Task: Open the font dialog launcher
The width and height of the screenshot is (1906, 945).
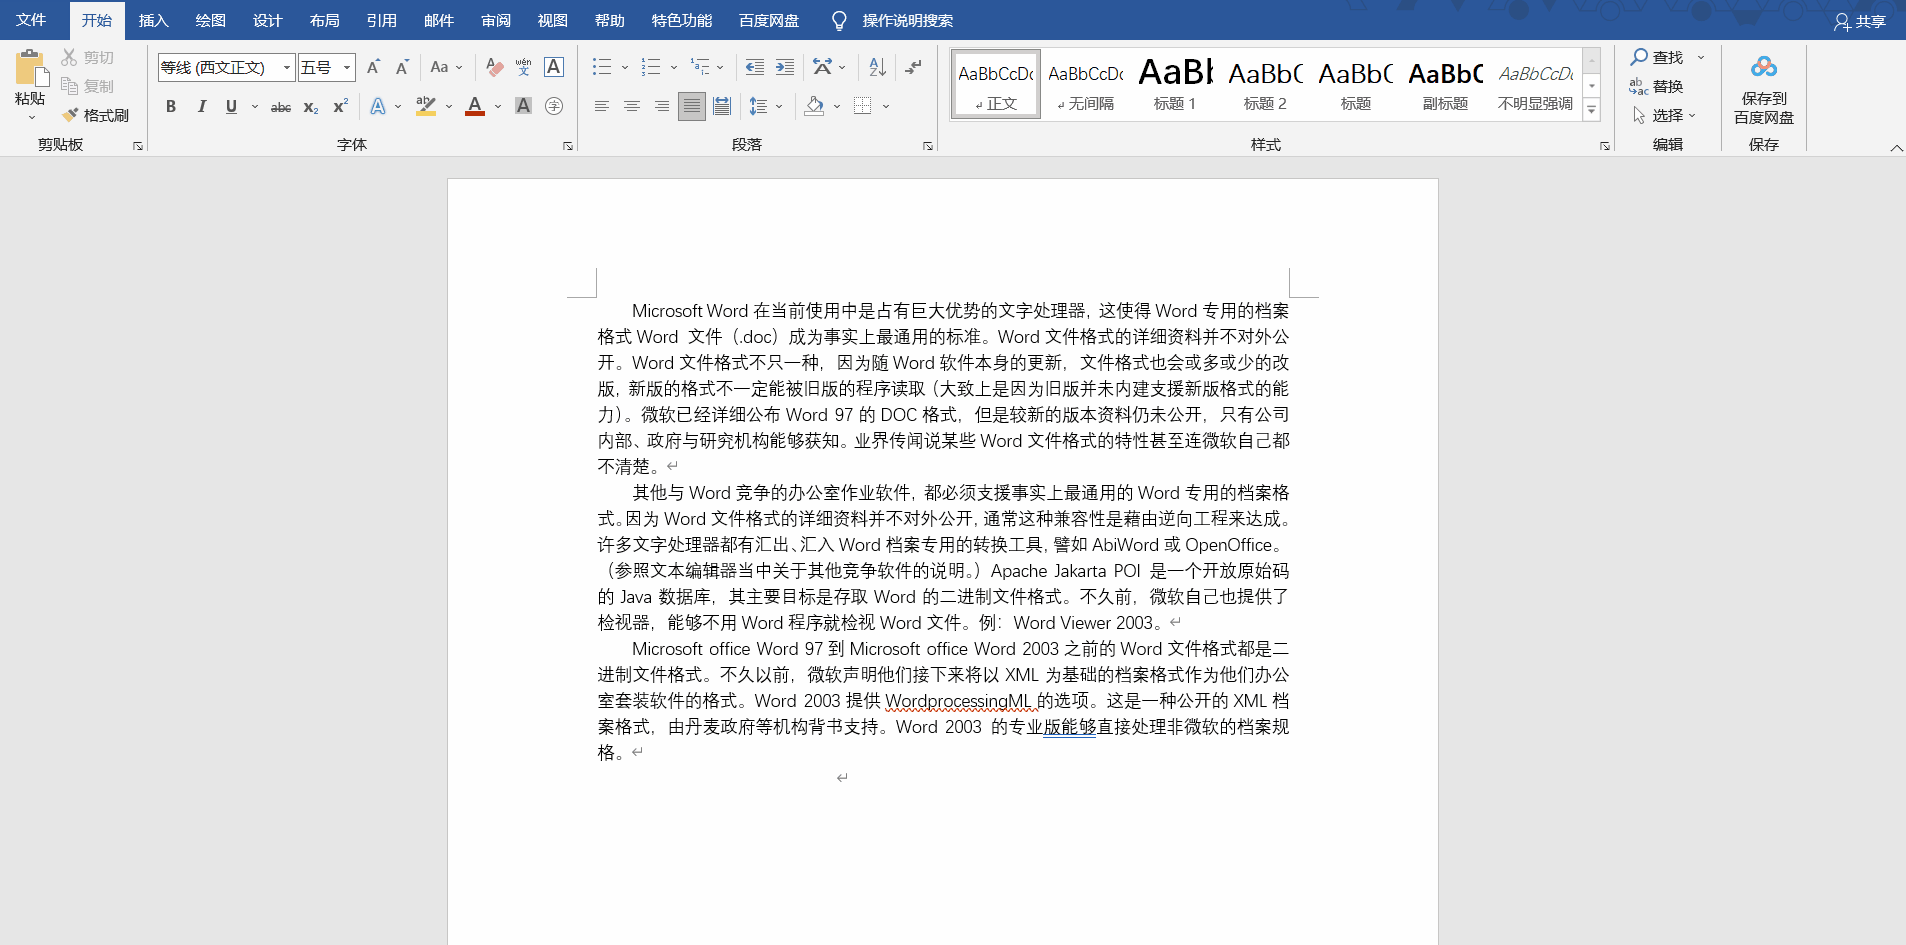Action: [x=568, y=146]
